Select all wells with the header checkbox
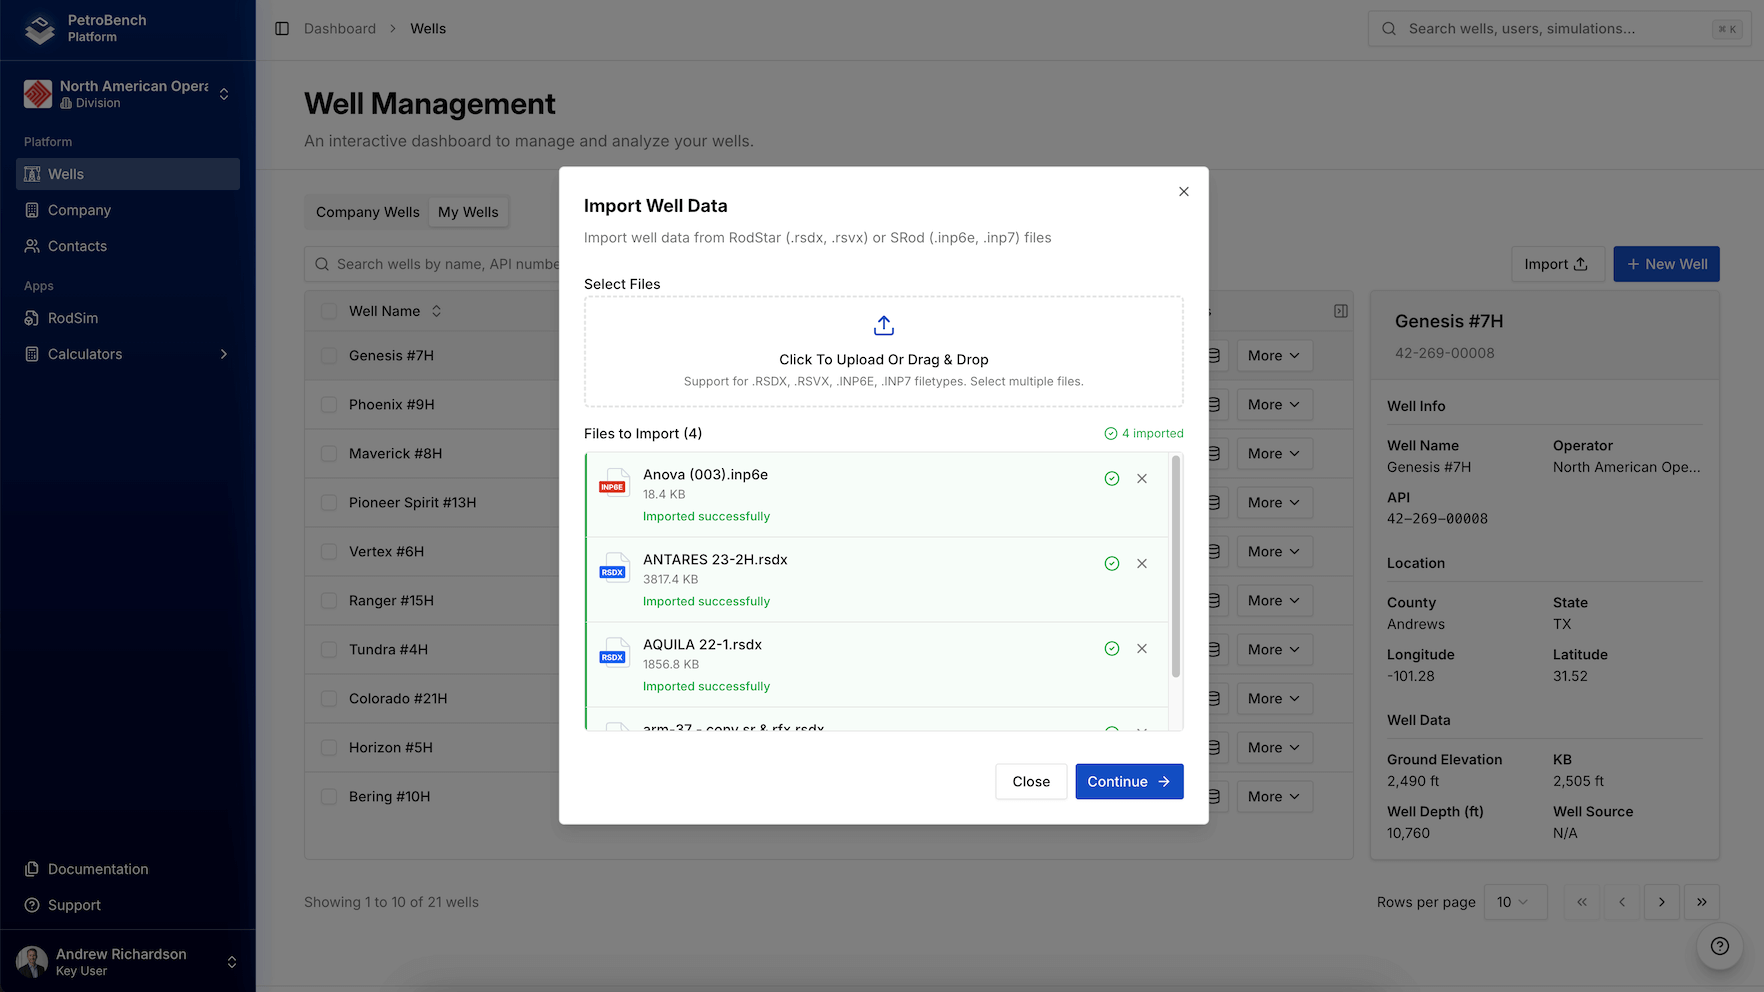The image size is (1764, 992). click(x=329, y=311)
